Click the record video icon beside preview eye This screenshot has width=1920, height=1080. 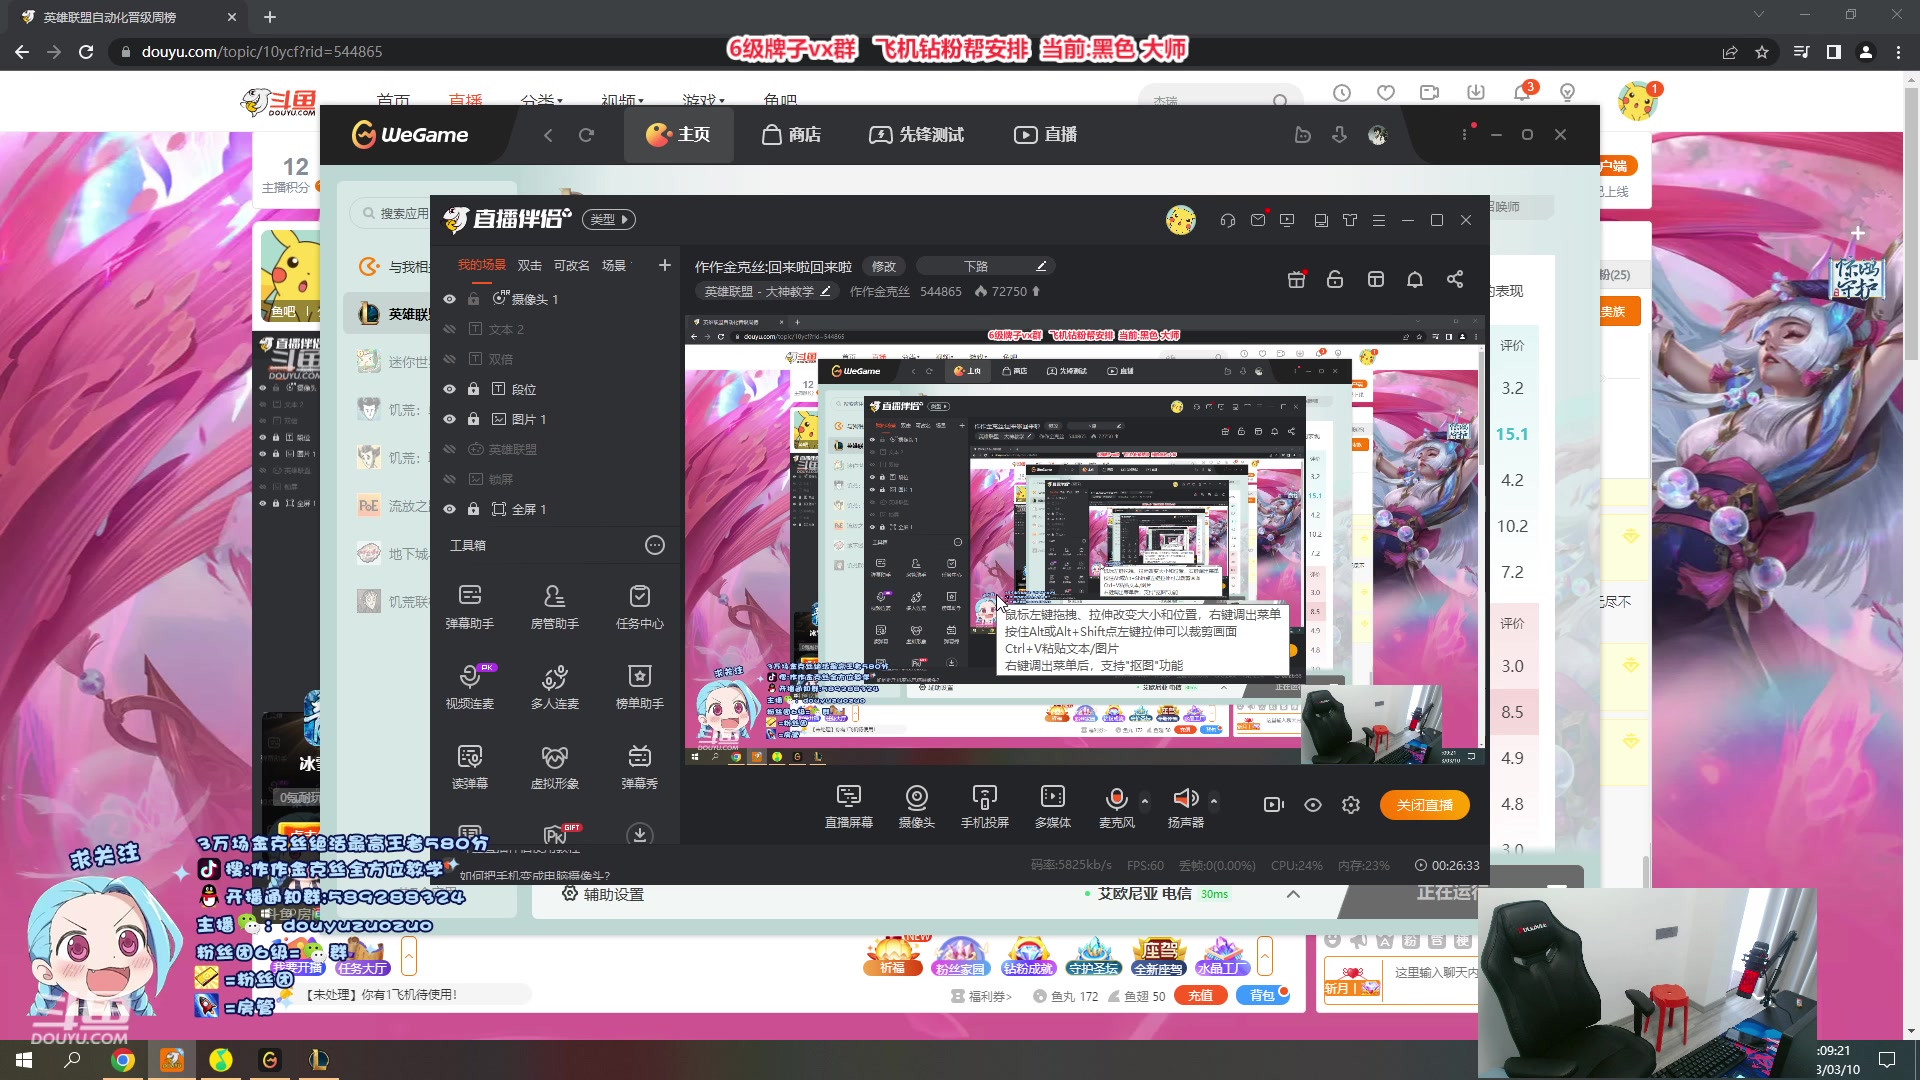(x=1274, y=805)
